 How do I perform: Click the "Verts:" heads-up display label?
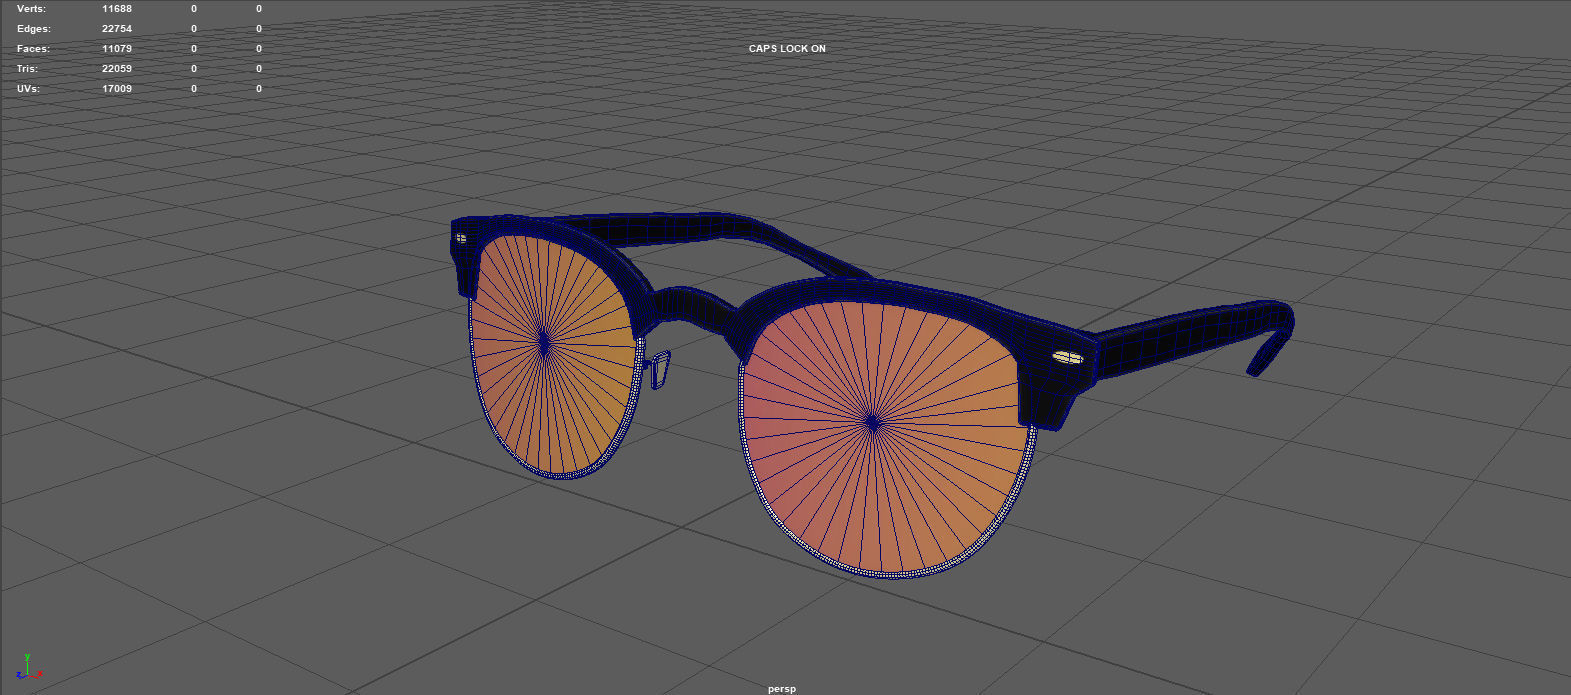point(32,9)
